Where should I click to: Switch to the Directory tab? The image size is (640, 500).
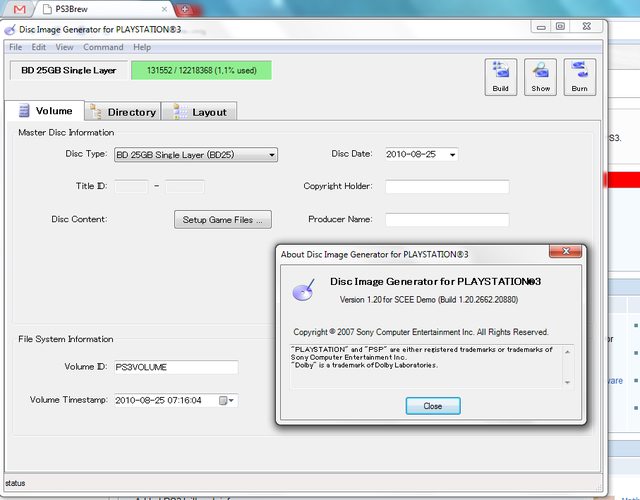122,112
